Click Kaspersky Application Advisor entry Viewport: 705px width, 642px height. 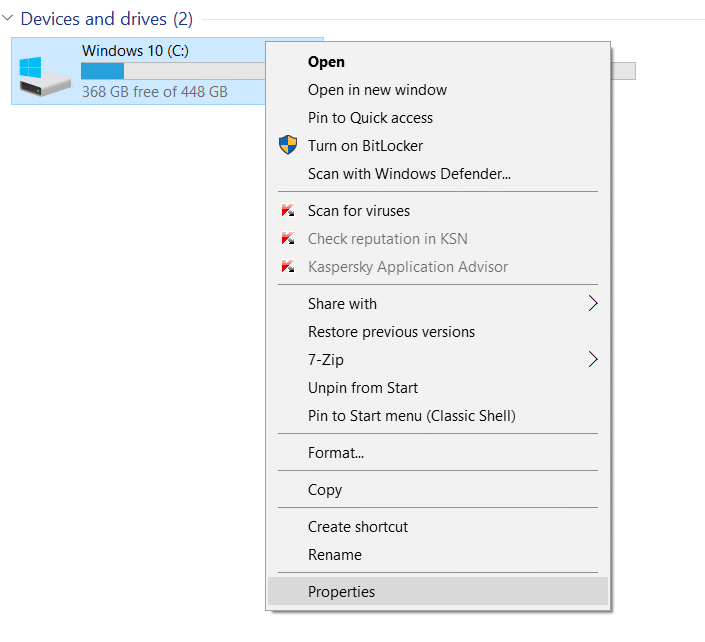click(437, 266)
